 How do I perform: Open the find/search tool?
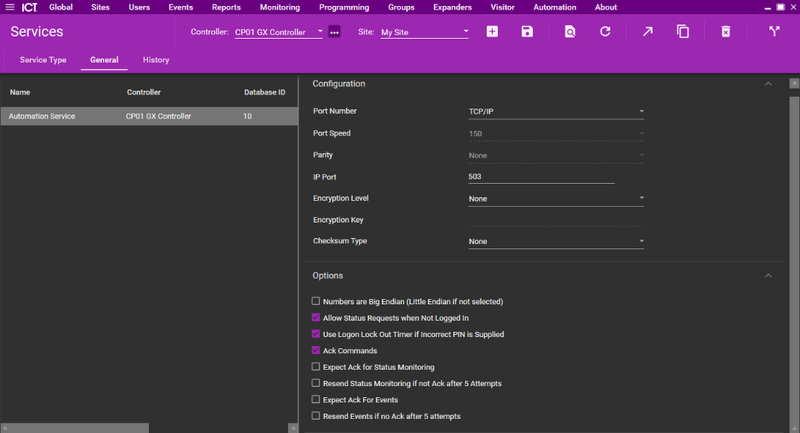click(x=570, y=32)
